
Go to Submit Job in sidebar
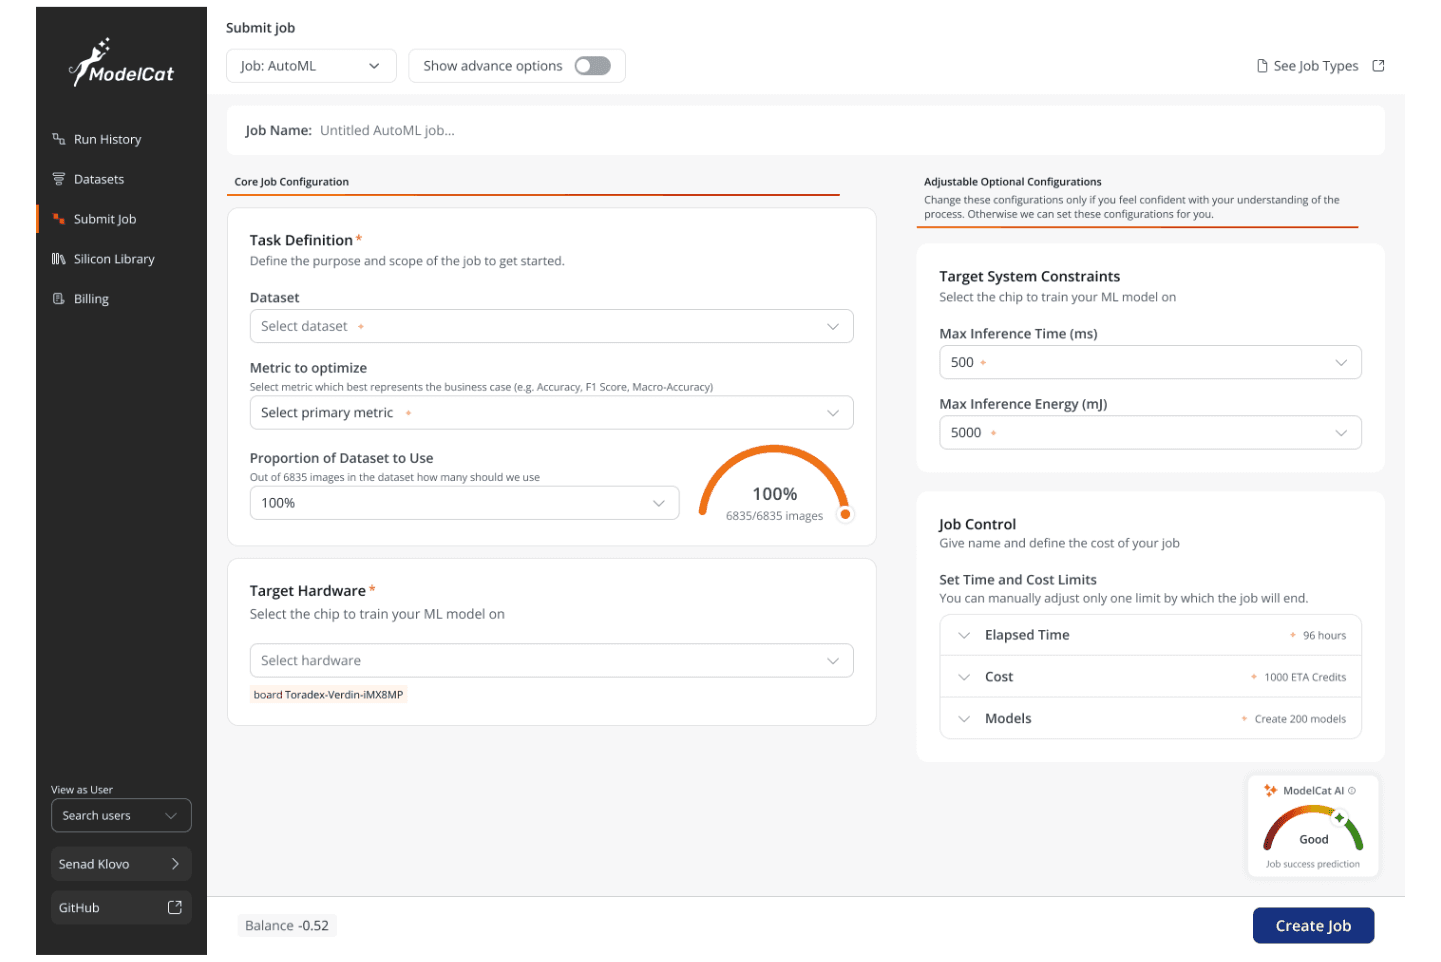click(105, 219)
